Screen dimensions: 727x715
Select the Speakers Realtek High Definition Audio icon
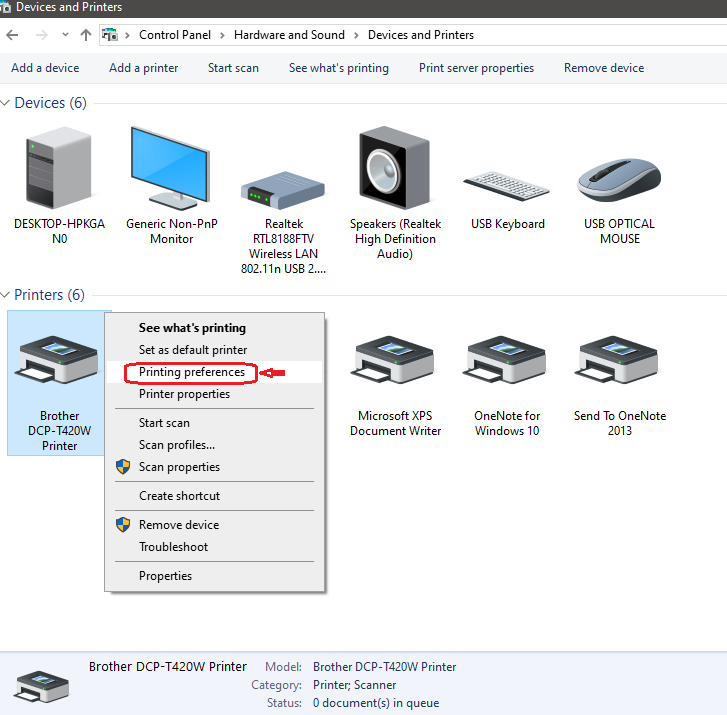point(395,168)
